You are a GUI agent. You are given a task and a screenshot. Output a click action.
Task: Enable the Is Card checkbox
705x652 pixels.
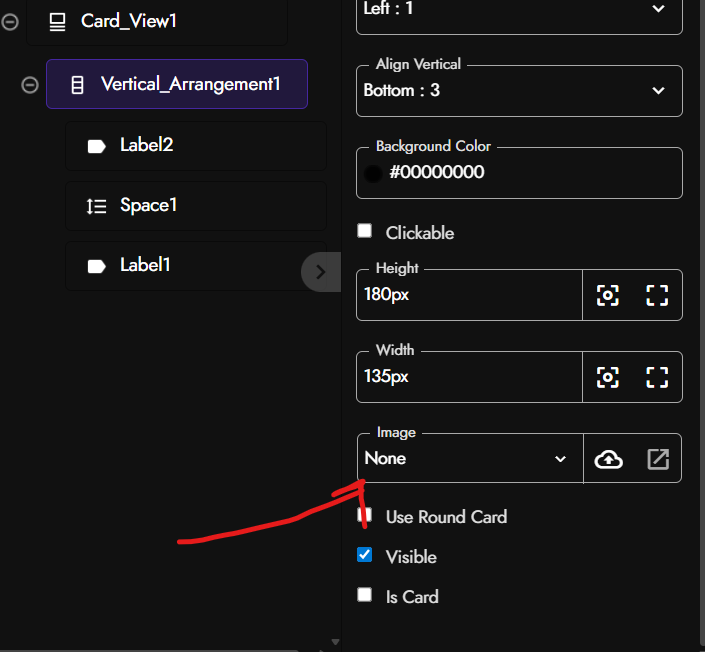(365, 594)
